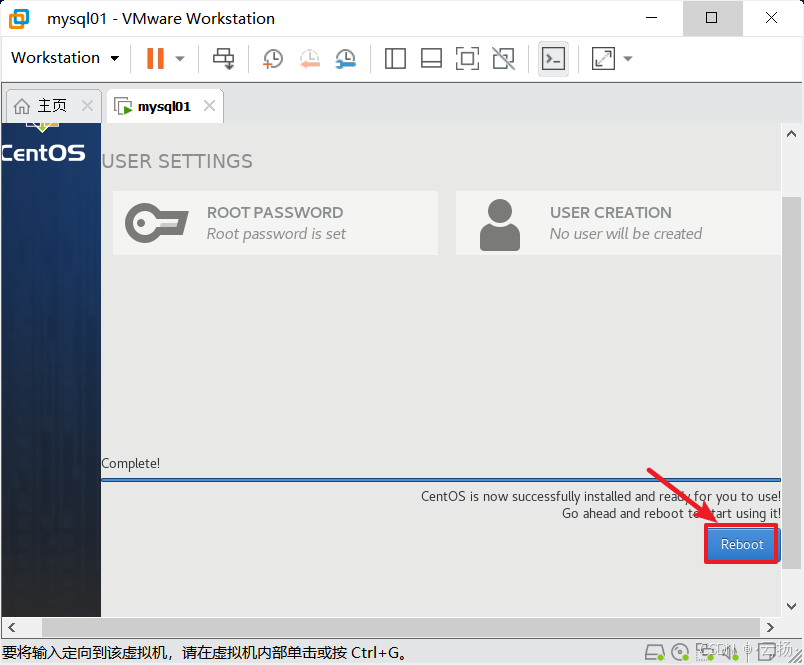Click the CD/DVD drive status icon

[680, 652]
